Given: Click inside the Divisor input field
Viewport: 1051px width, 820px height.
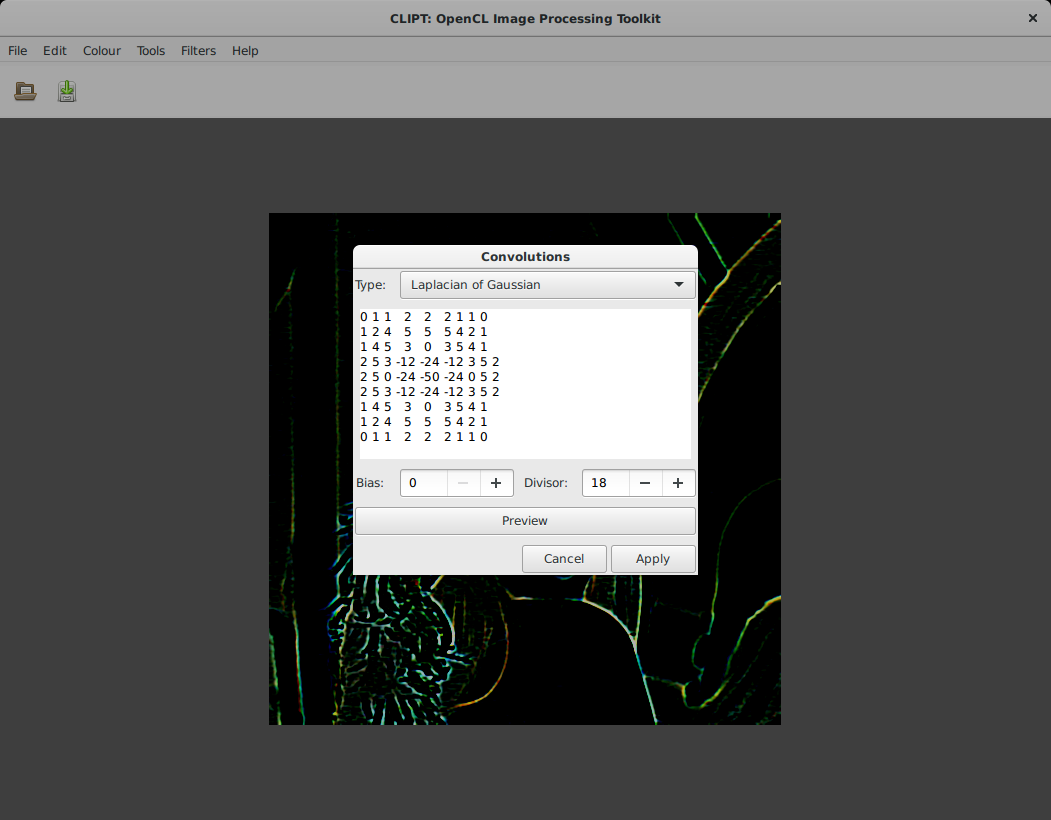Looking at the screenshot, I should tap(606, 483).
